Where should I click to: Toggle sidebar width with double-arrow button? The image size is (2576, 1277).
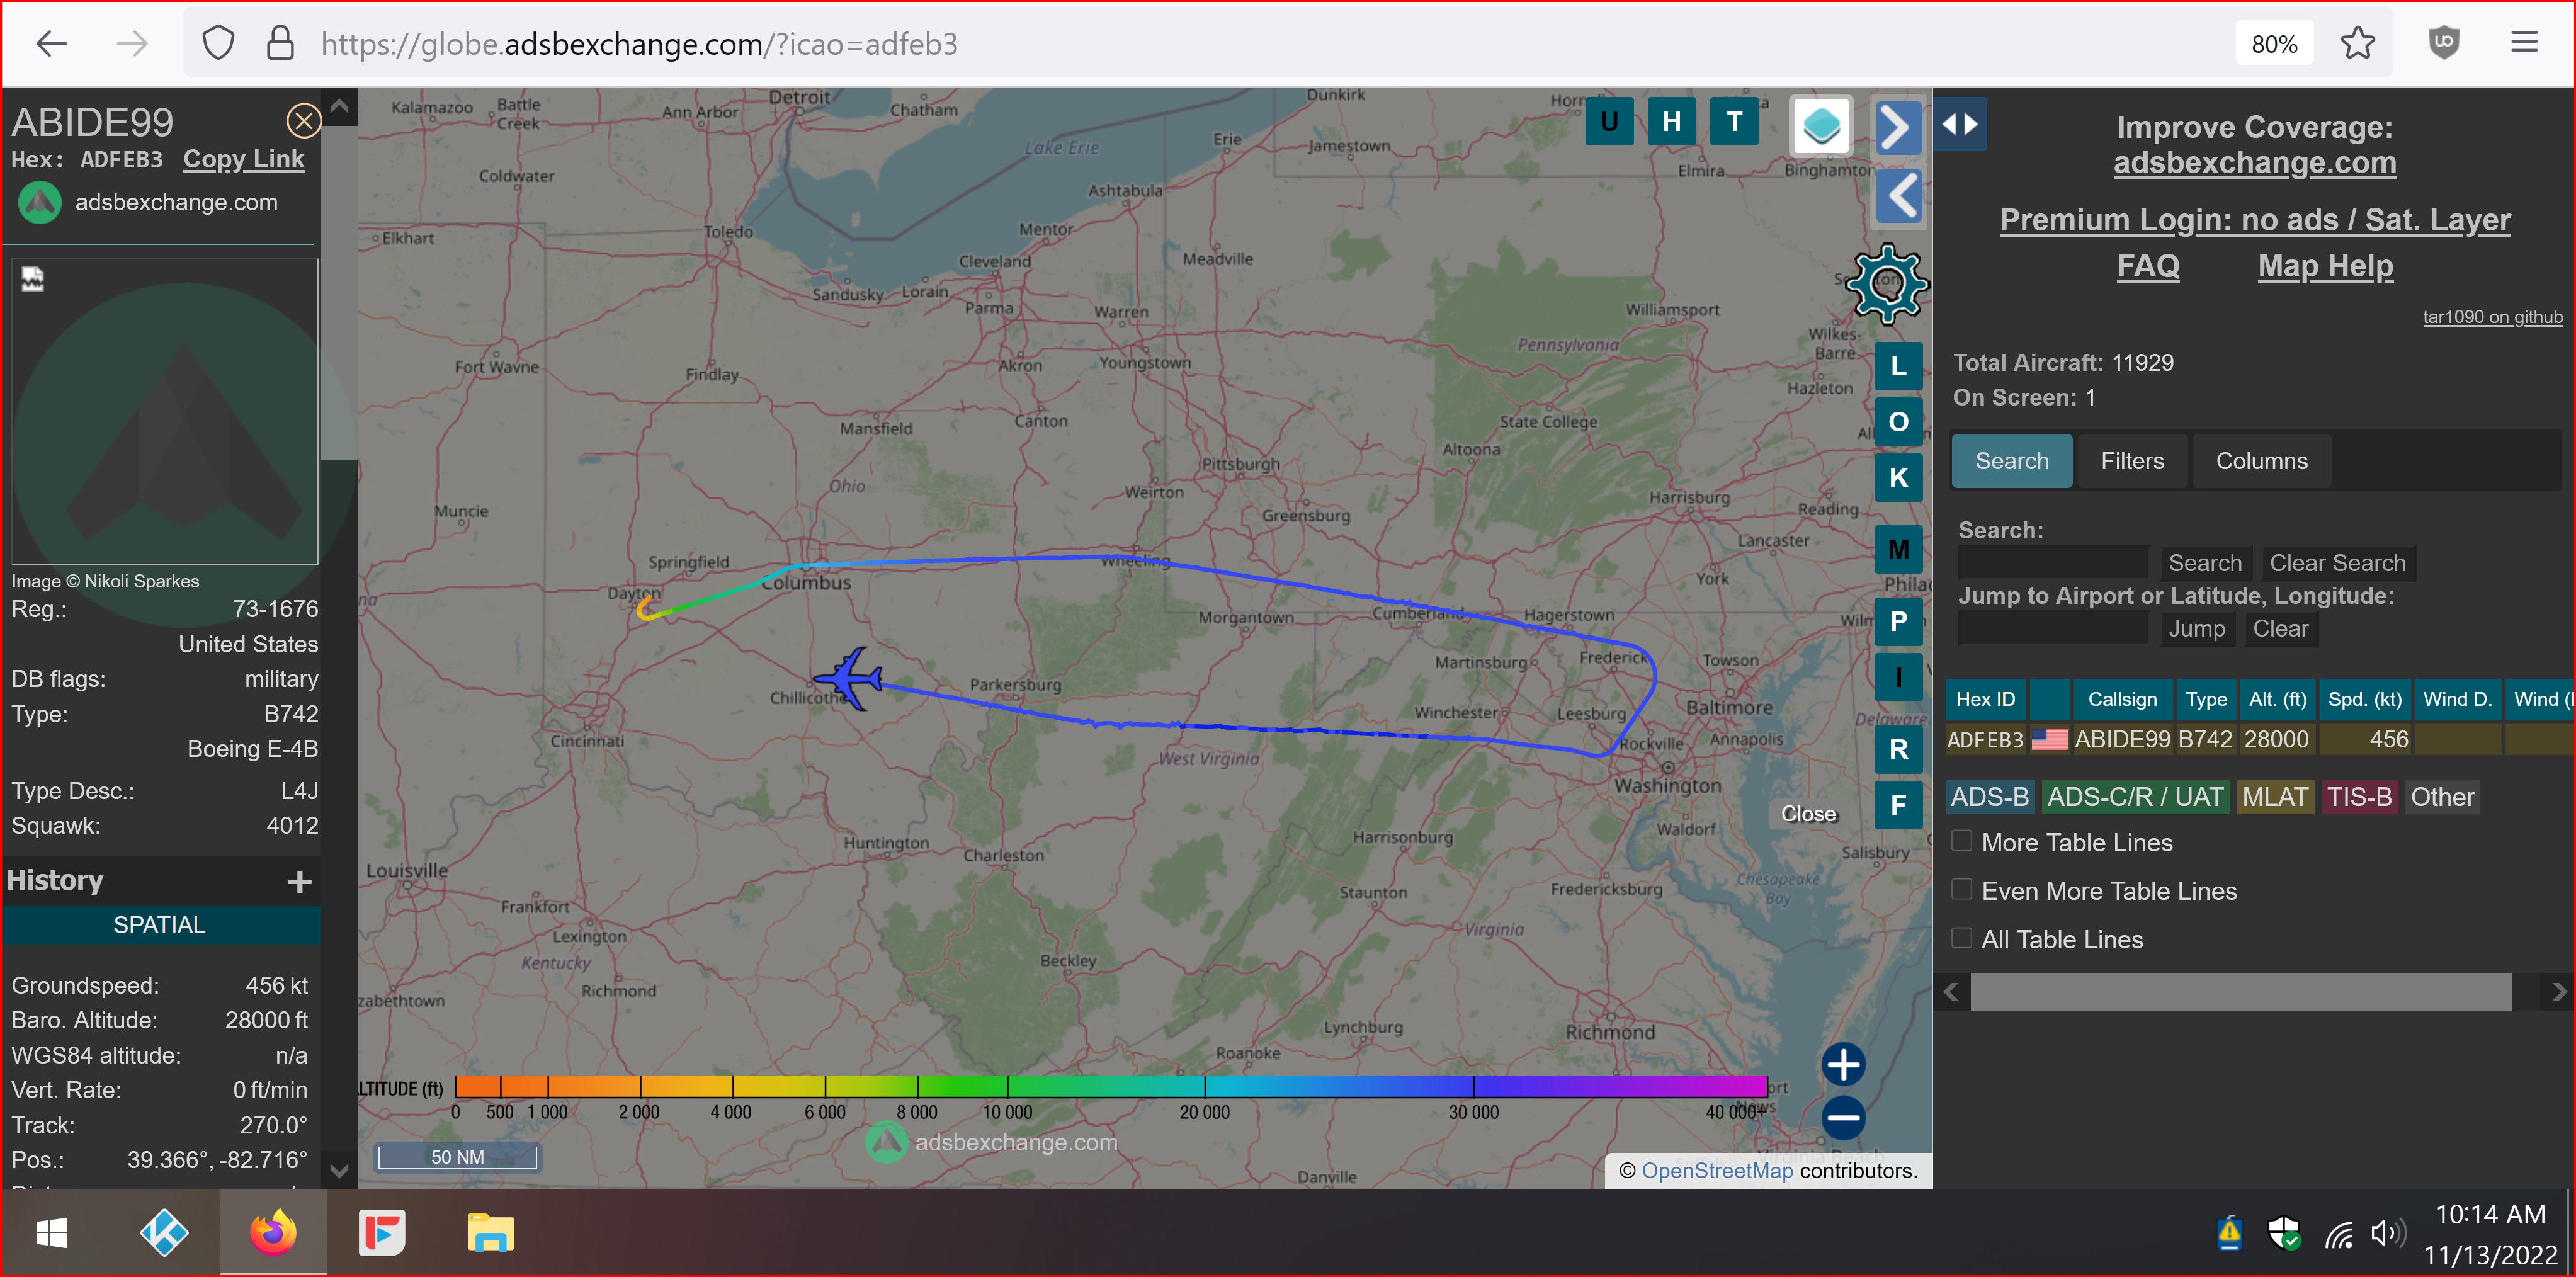tap(1960, 124)
